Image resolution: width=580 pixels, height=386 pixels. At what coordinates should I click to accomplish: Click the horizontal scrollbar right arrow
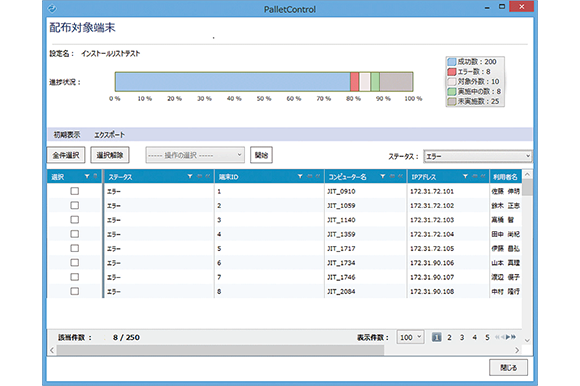[517, 350]
